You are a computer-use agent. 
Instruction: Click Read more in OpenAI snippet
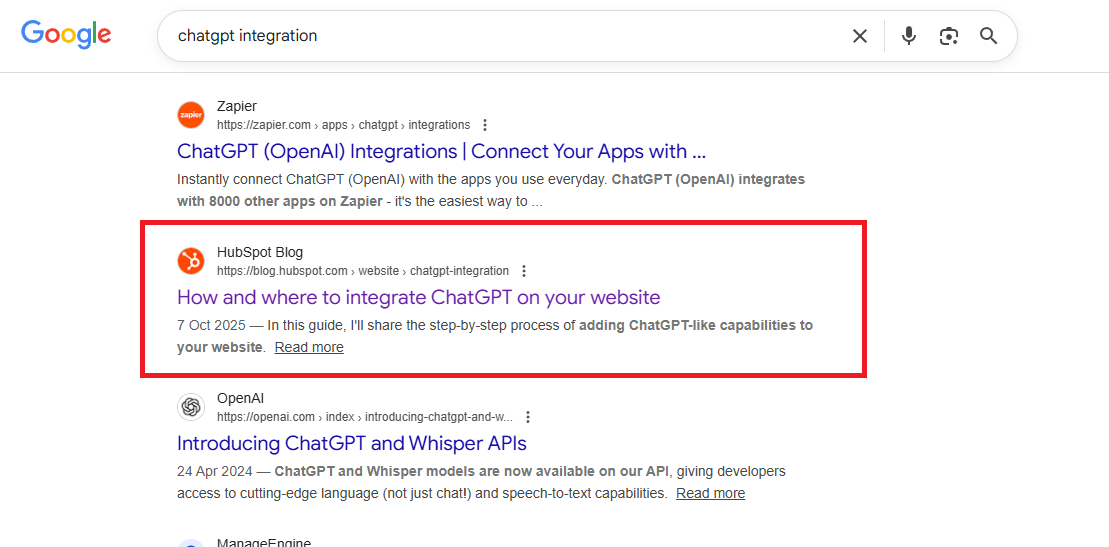(710, 493)
